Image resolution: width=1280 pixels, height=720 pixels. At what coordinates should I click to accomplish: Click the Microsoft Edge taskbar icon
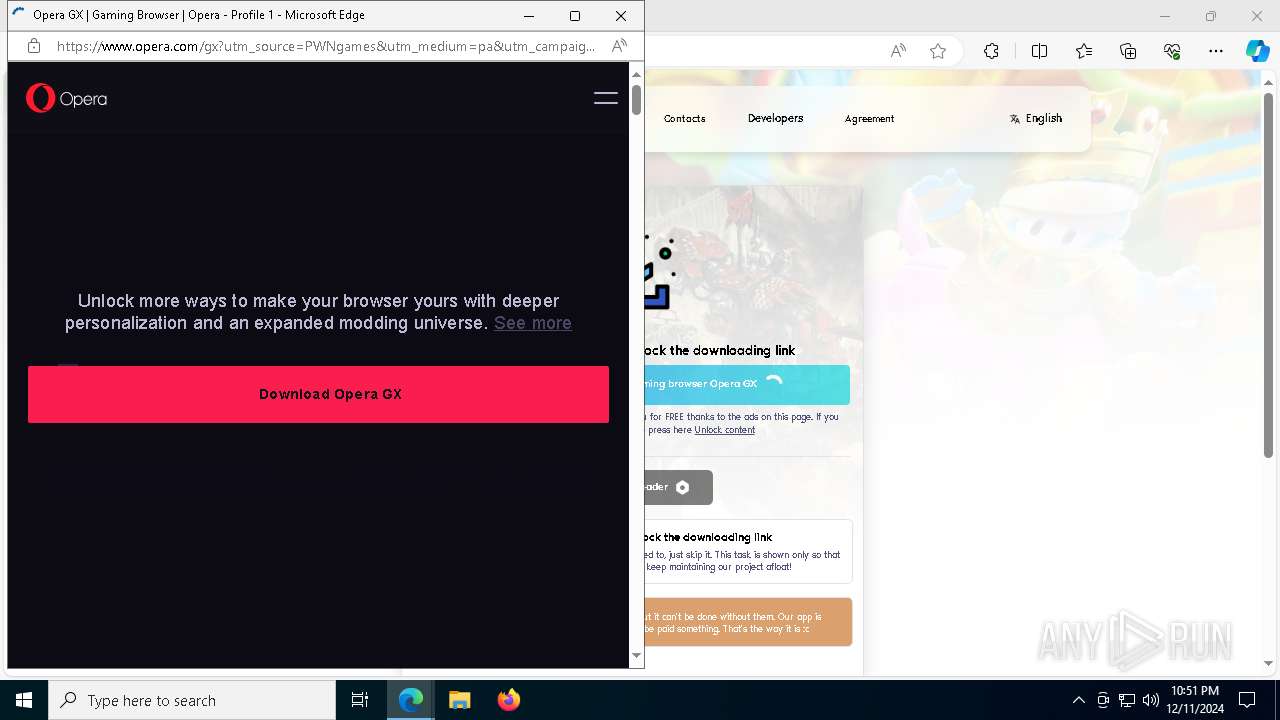point(411,700)
